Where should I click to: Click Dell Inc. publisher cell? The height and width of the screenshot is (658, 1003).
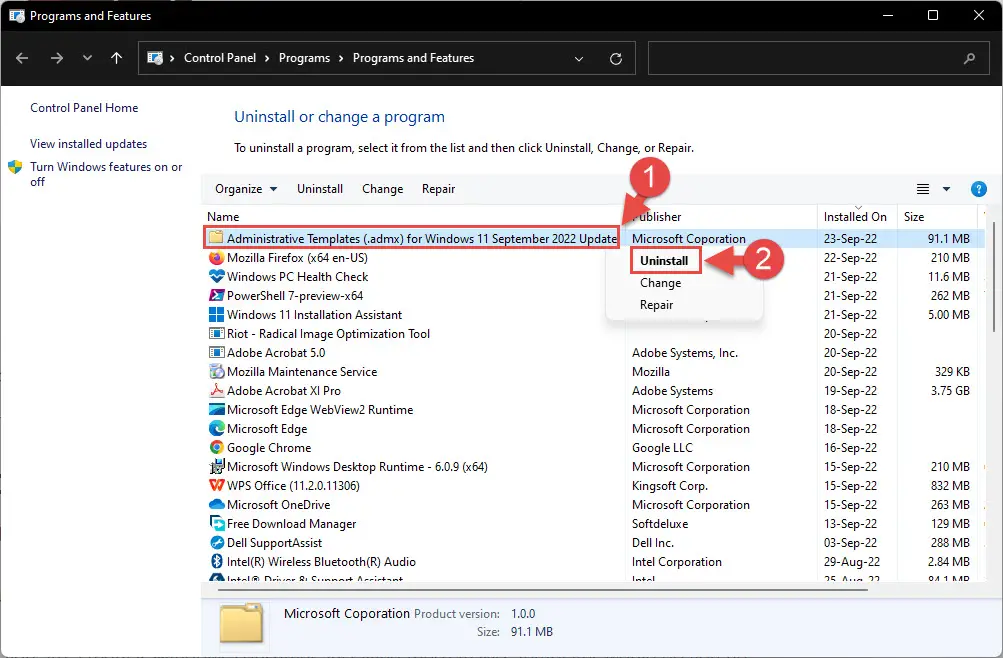[652, 543]
